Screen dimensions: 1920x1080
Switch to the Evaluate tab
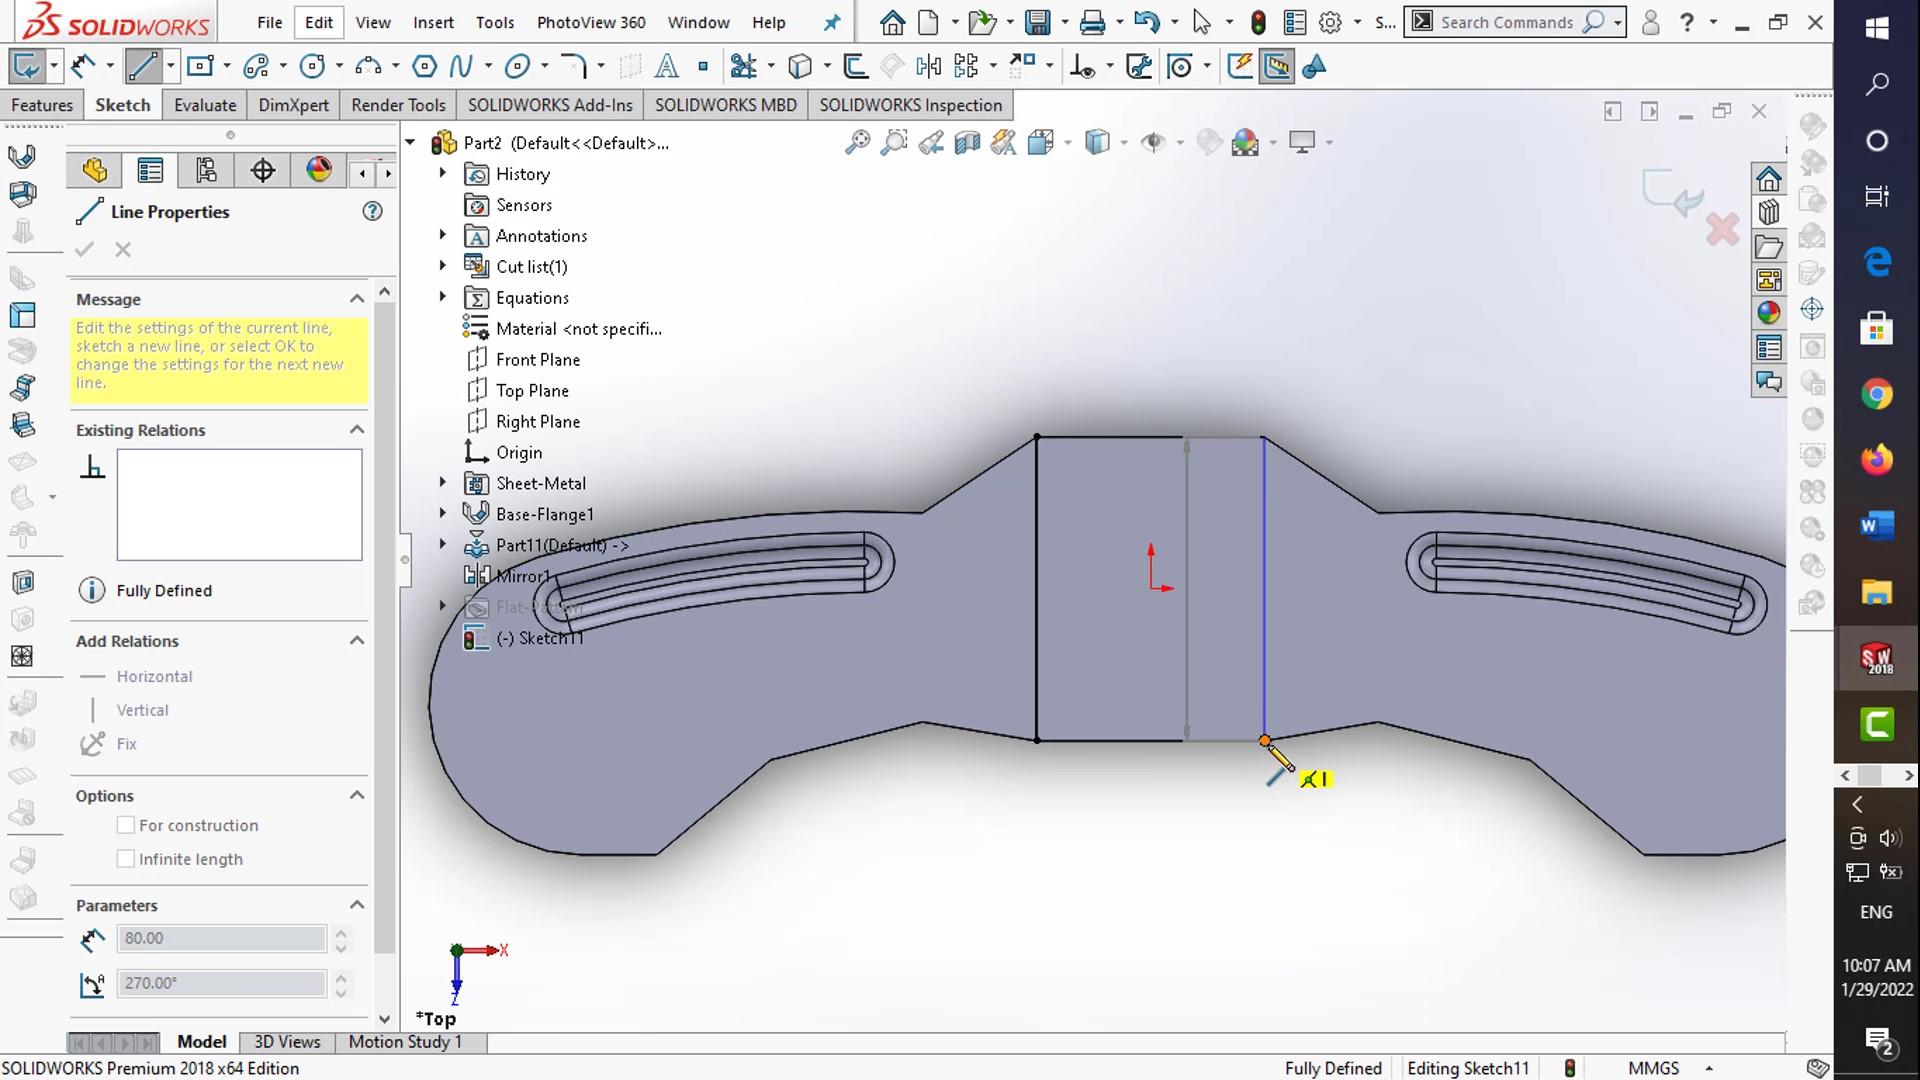205,105
